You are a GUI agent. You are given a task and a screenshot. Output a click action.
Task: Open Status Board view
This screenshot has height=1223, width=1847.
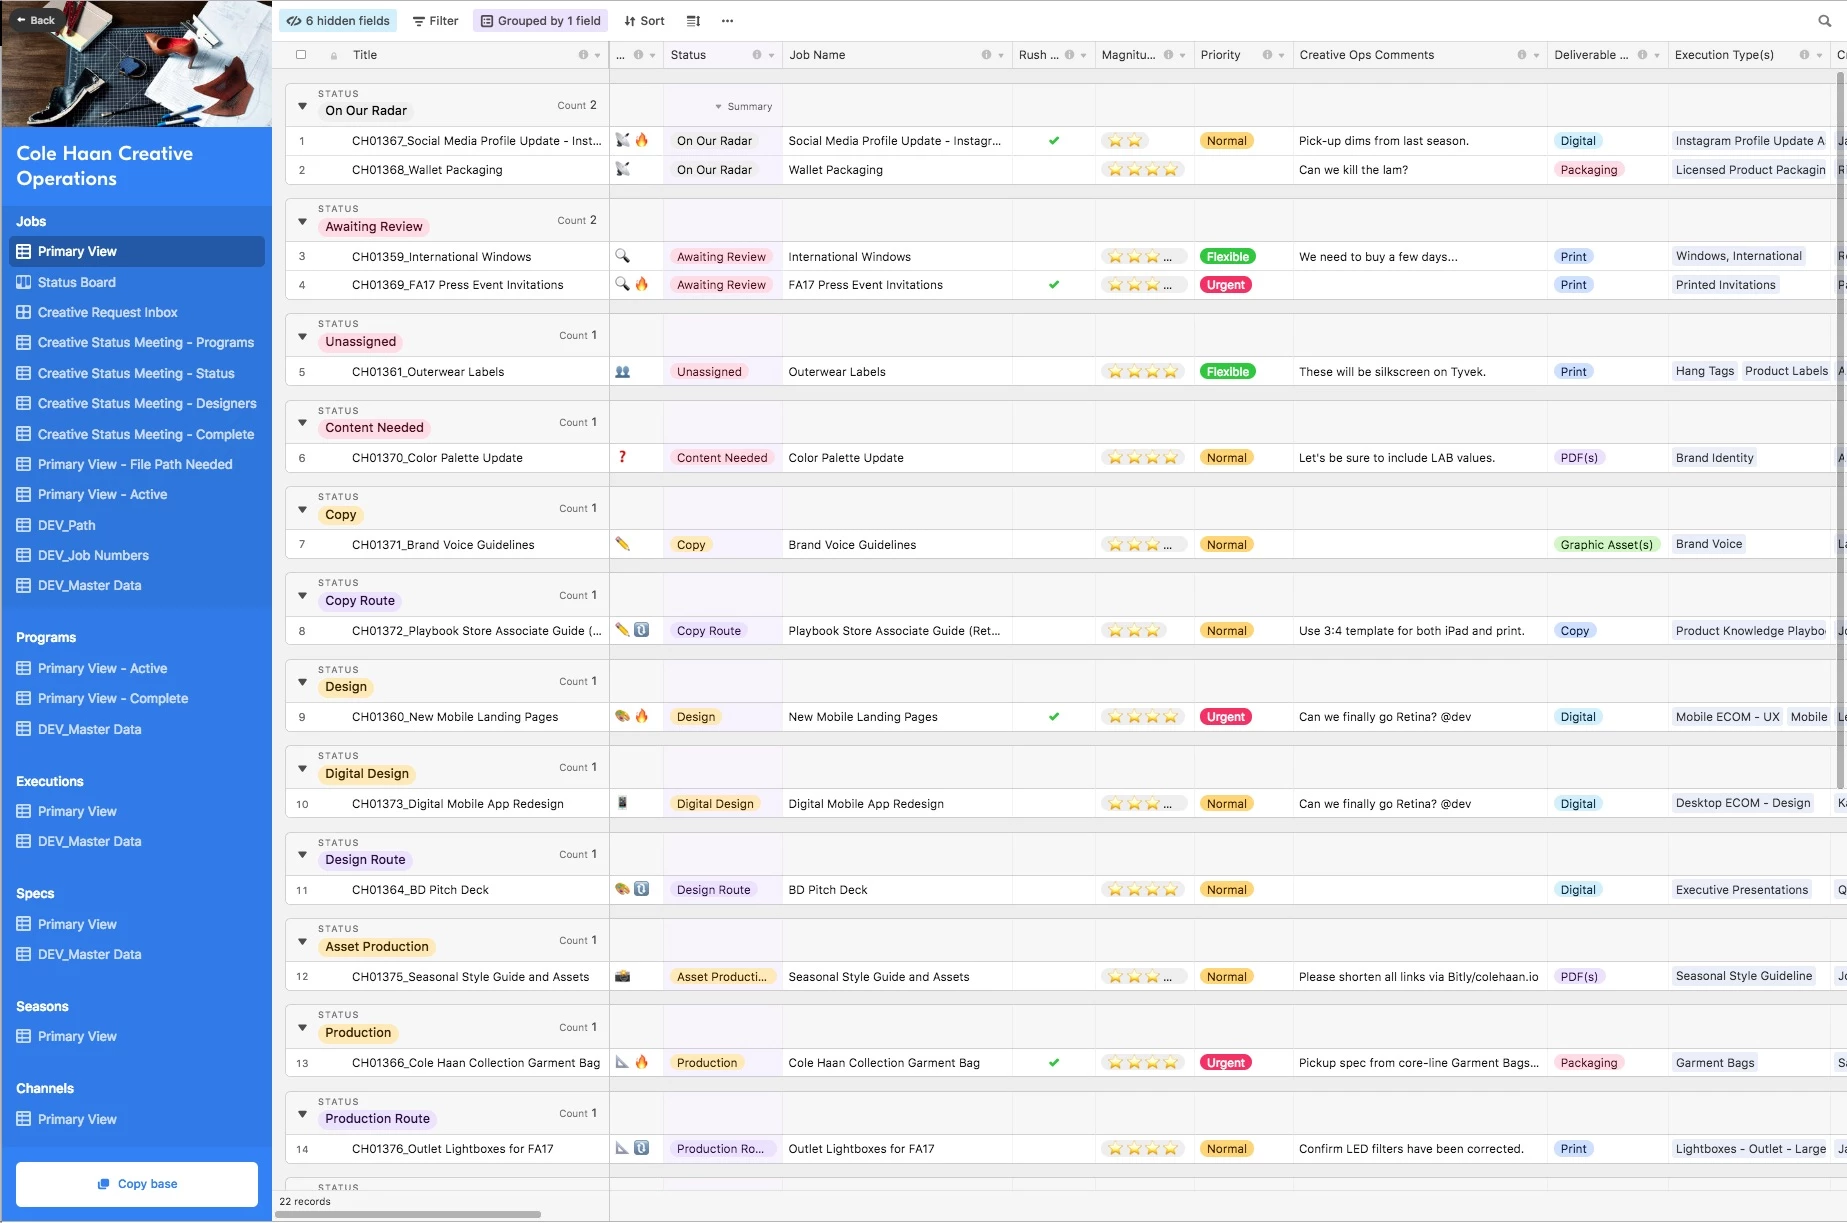coord(76,282)
